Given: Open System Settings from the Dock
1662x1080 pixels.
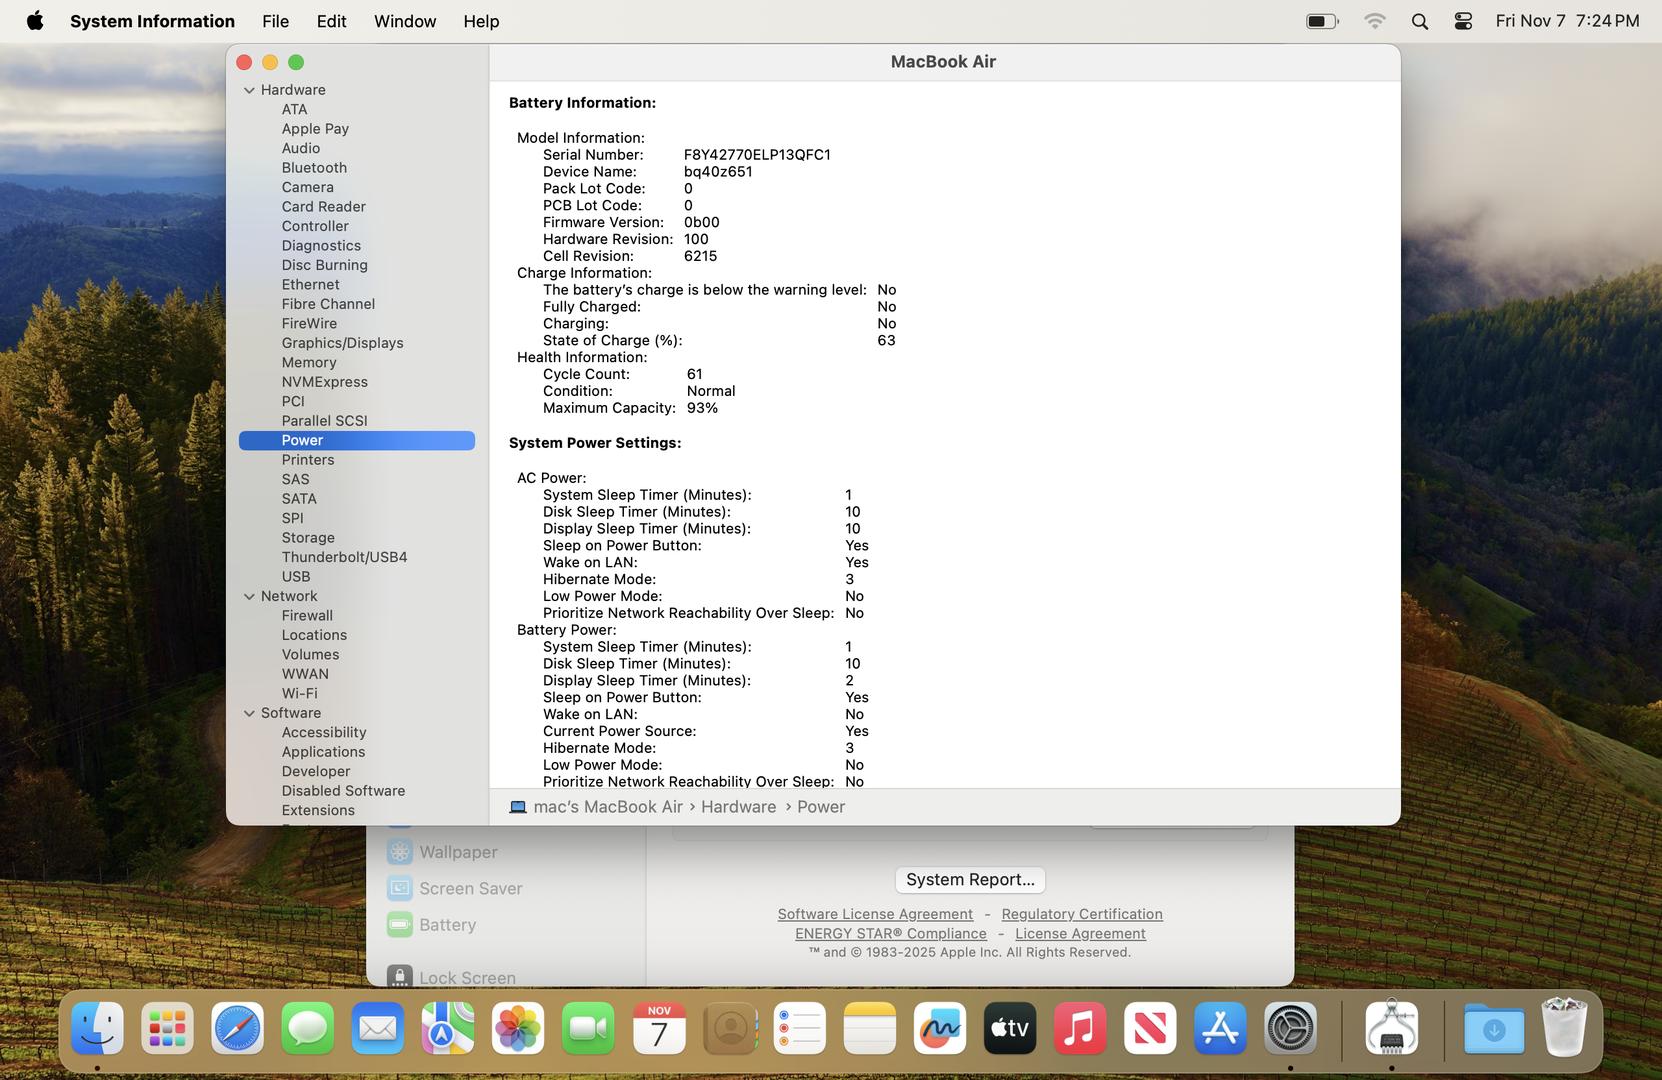Looking at the screenshot, I should coord(1290,1029).
